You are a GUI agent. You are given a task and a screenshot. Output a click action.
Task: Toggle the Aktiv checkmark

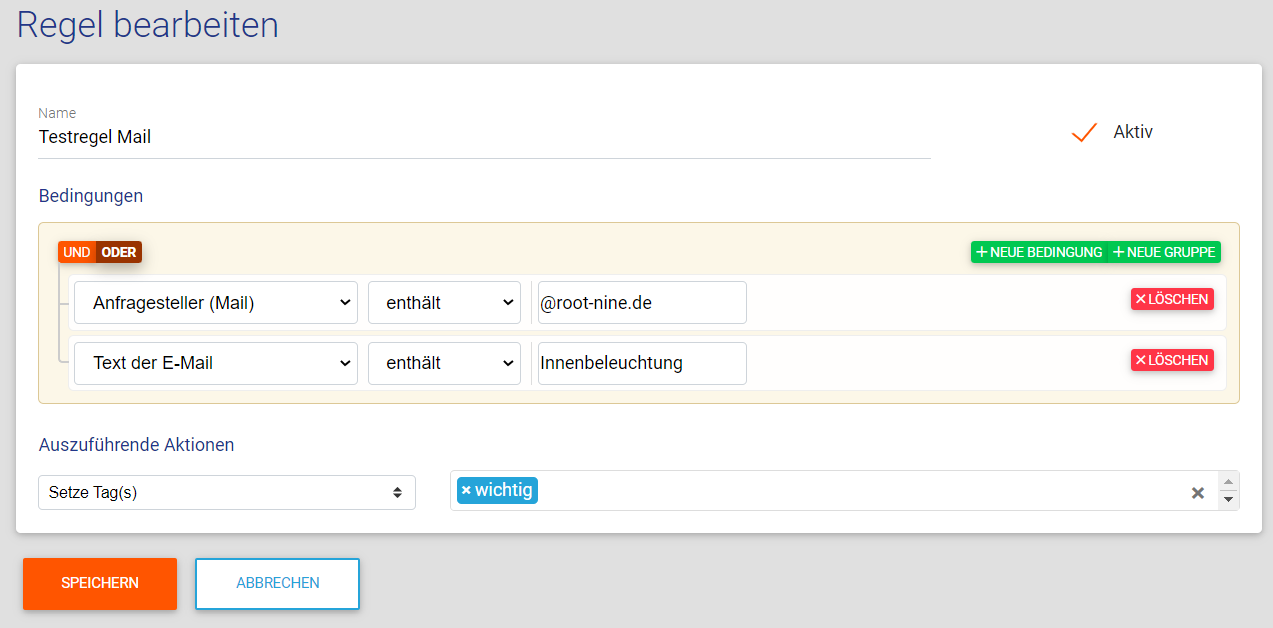[1084, 132]
